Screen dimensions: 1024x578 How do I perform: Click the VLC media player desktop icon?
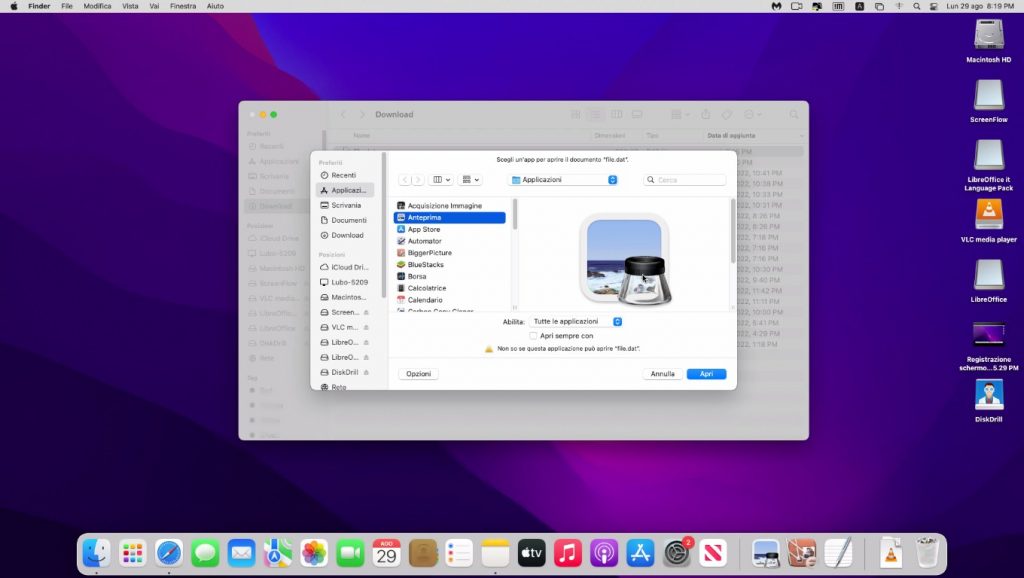click(x=988, y=216)
